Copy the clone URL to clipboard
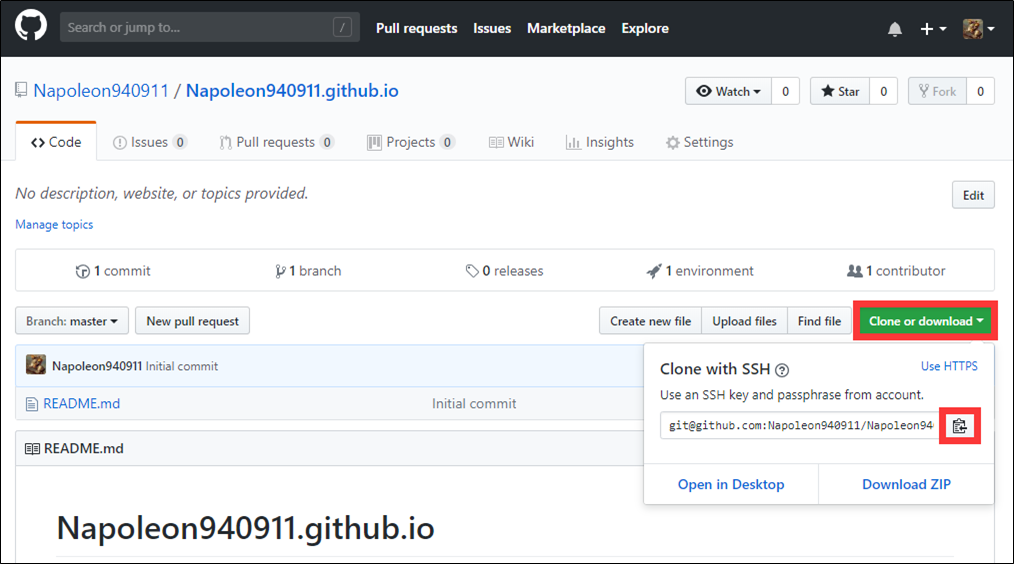The height and width of the screenshot is (564, 1014). [960, 426]
